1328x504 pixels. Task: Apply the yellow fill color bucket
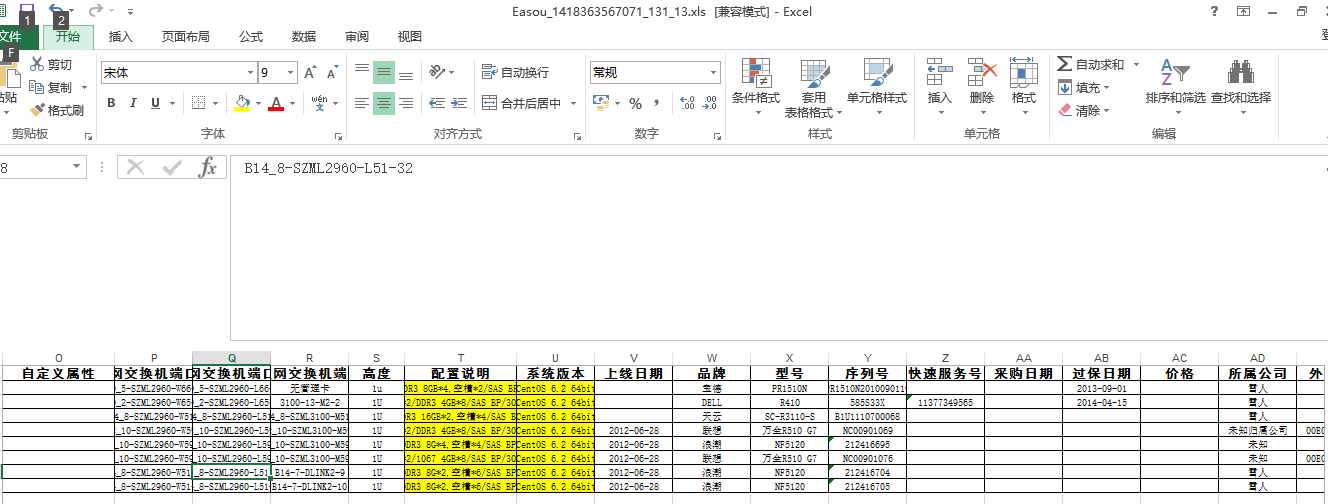[241, 103]
